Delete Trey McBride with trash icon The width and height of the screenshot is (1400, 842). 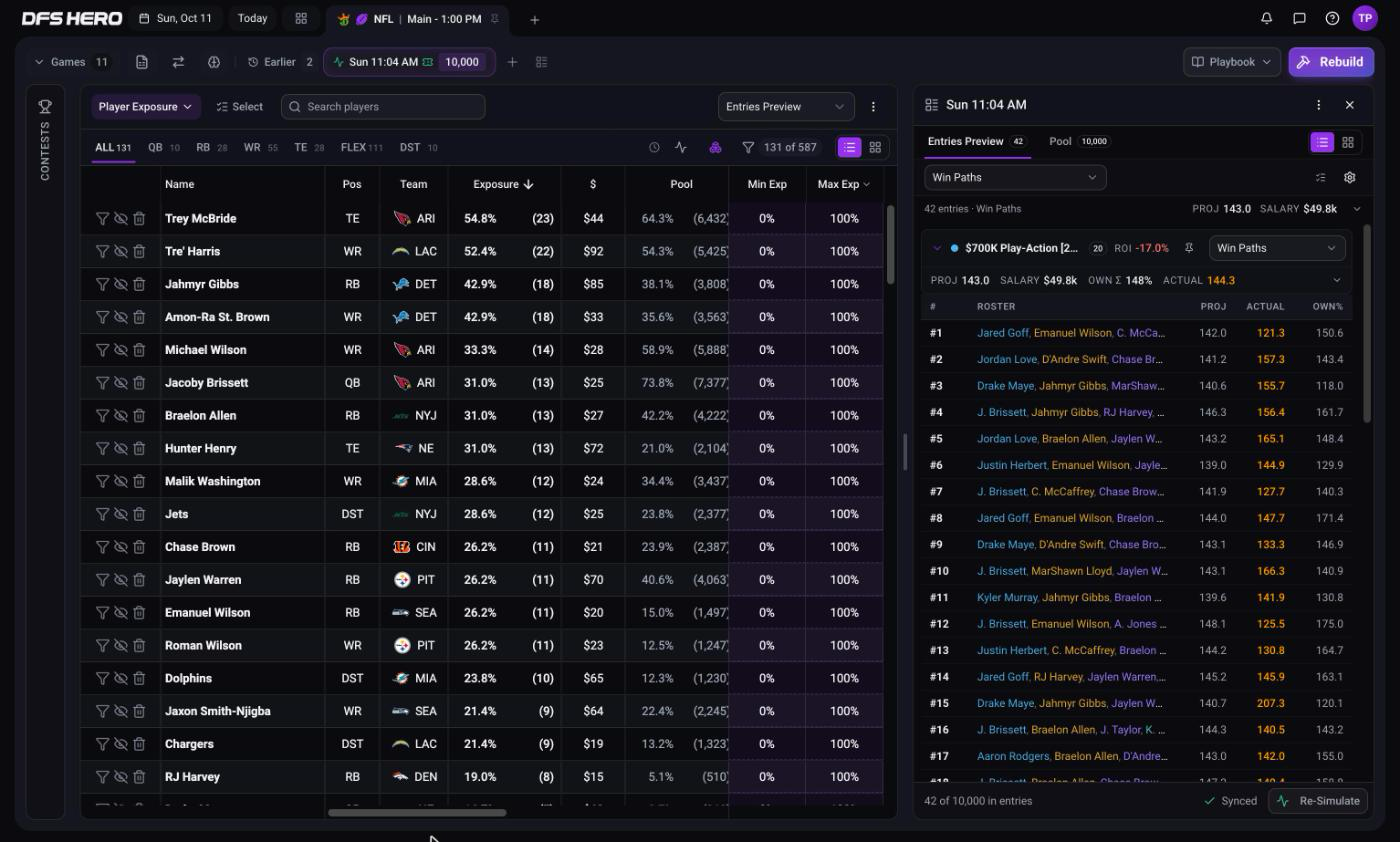coord(139,218)
